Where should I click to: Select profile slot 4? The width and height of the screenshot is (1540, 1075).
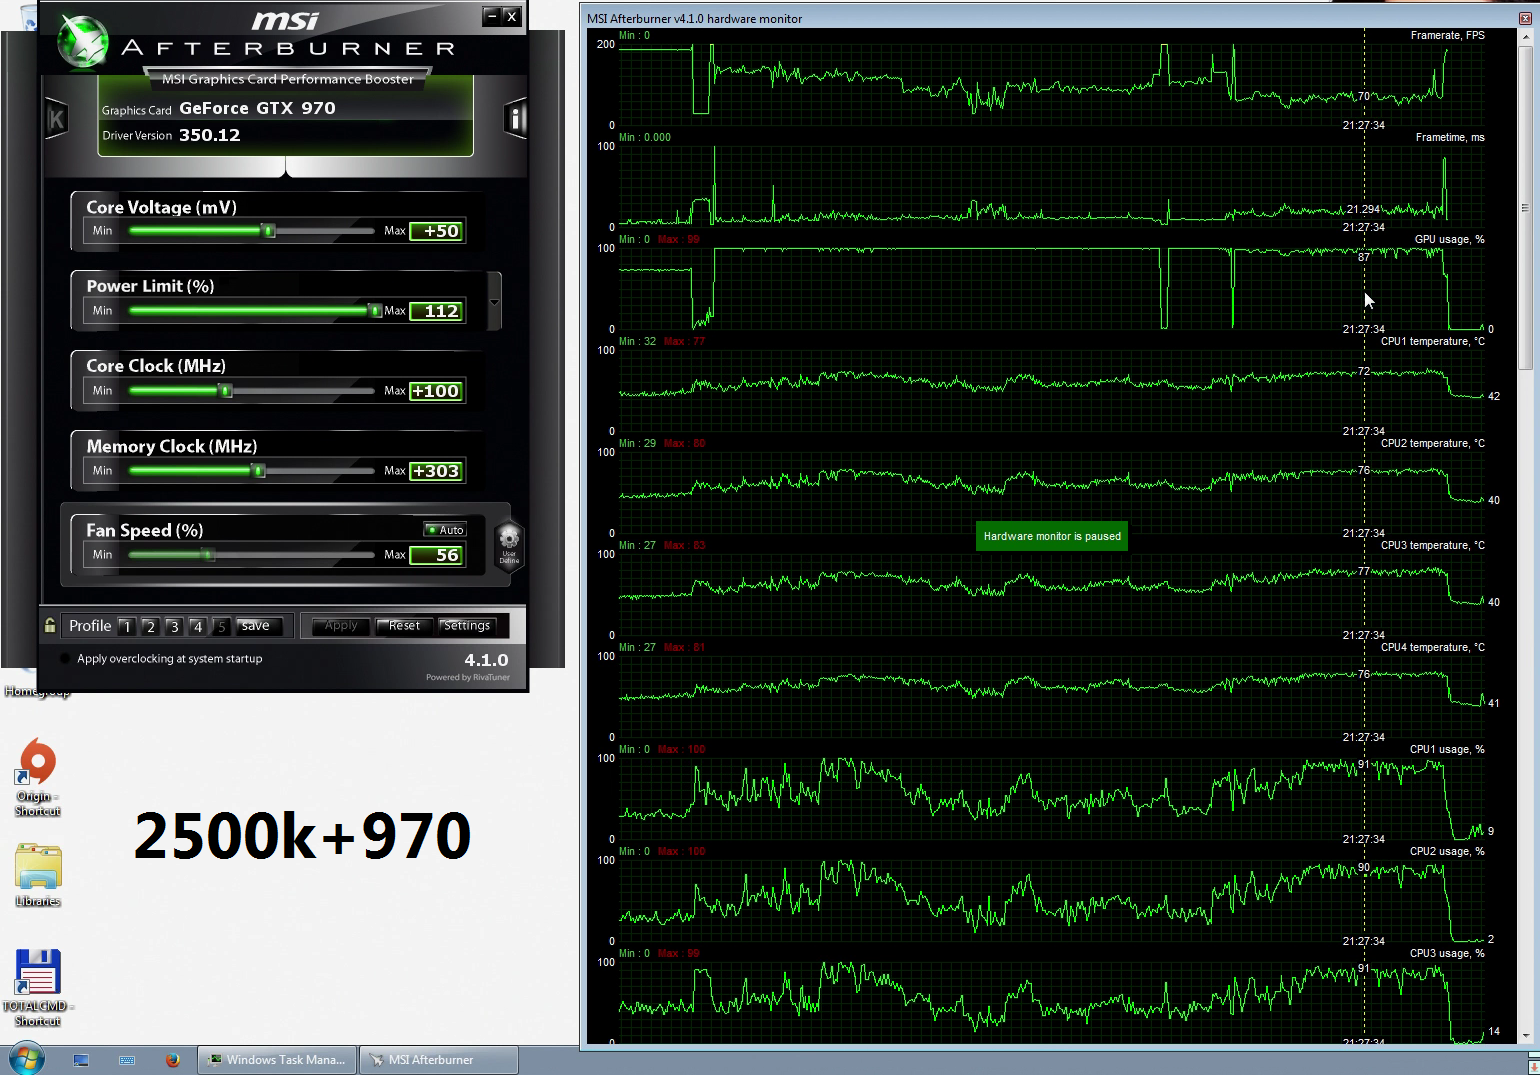(198, 627)
